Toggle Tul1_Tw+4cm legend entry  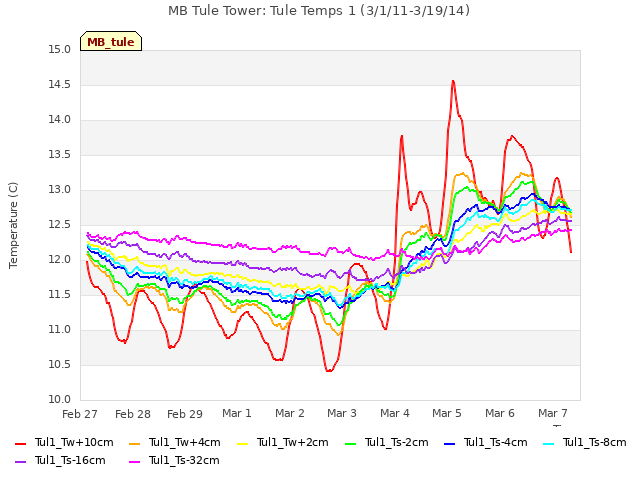pos(174,443)
